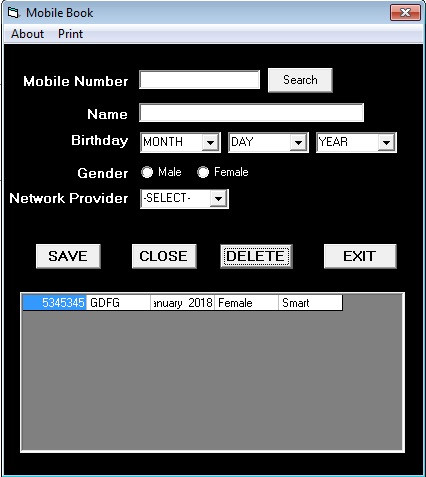This screenshot has width=426, height=477.
Task: Click the Mobile Book title bar icon
Action: coord(13,13)
